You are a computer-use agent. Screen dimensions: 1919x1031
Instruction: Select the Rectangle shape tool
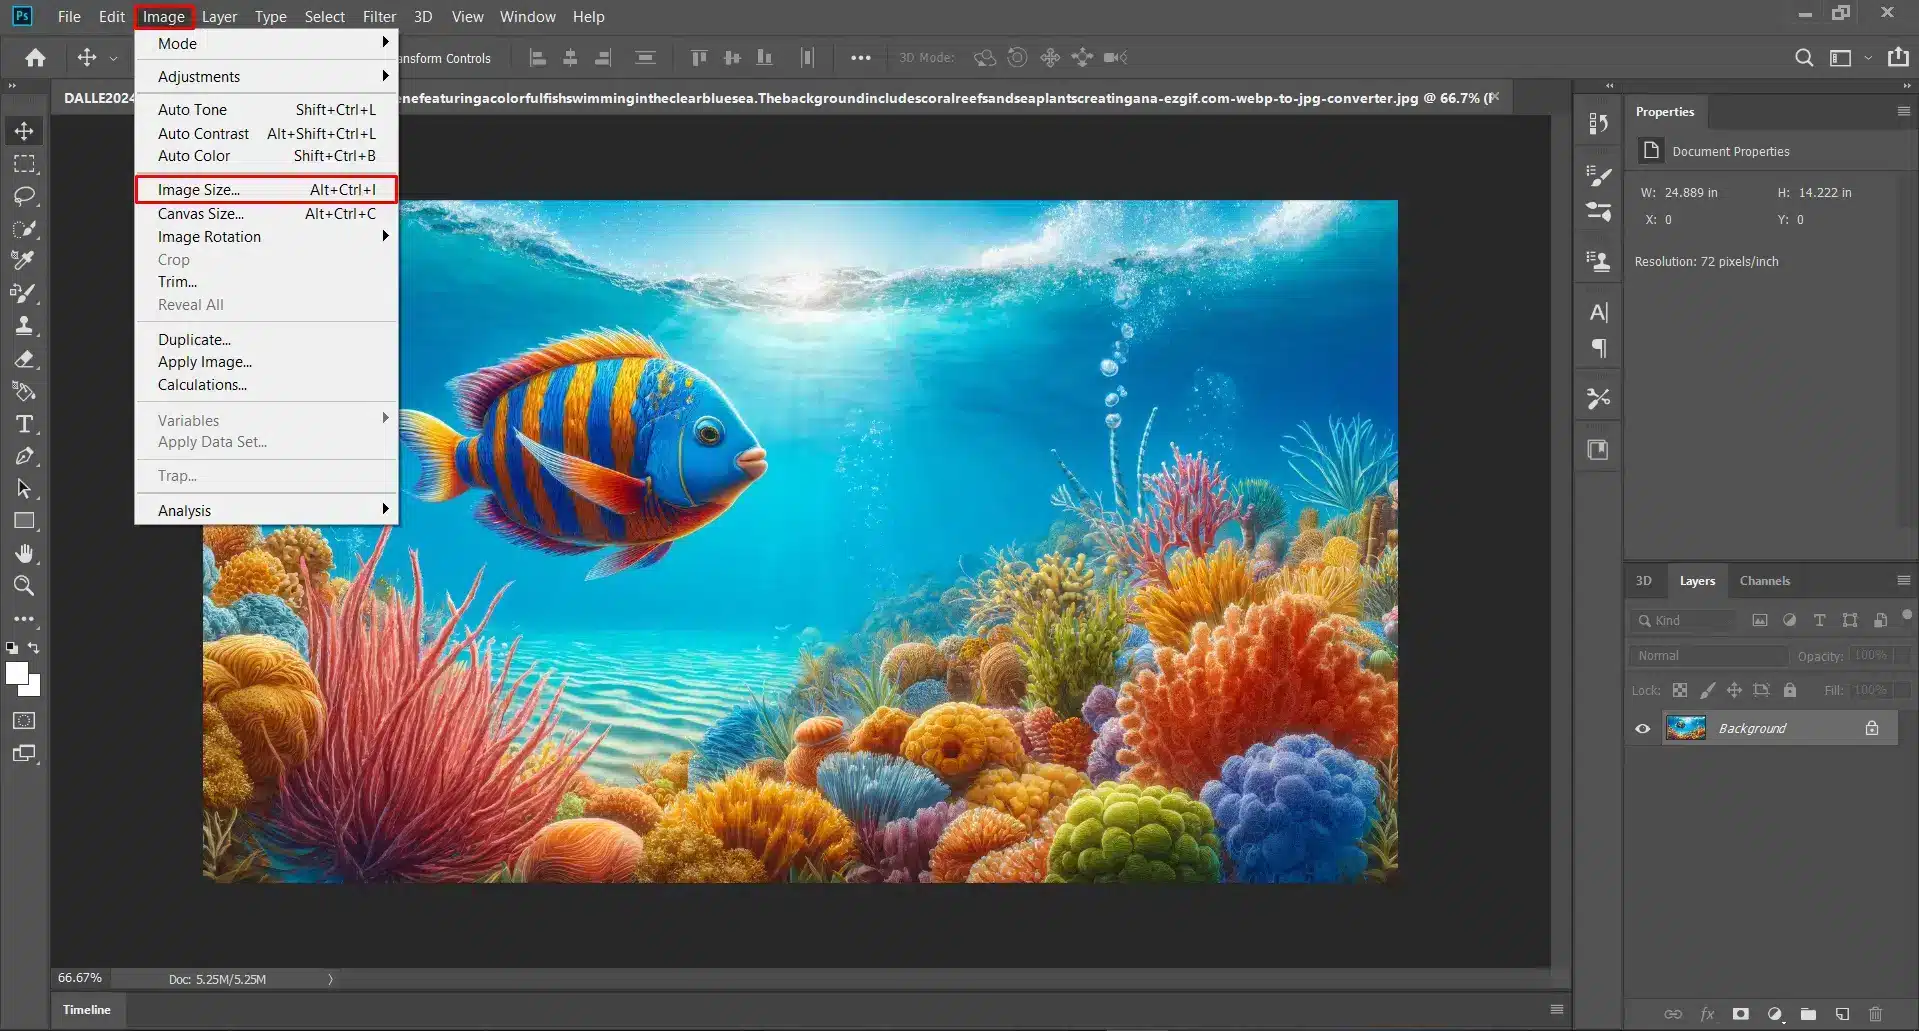pyautogui.click(x=24, y=521)
